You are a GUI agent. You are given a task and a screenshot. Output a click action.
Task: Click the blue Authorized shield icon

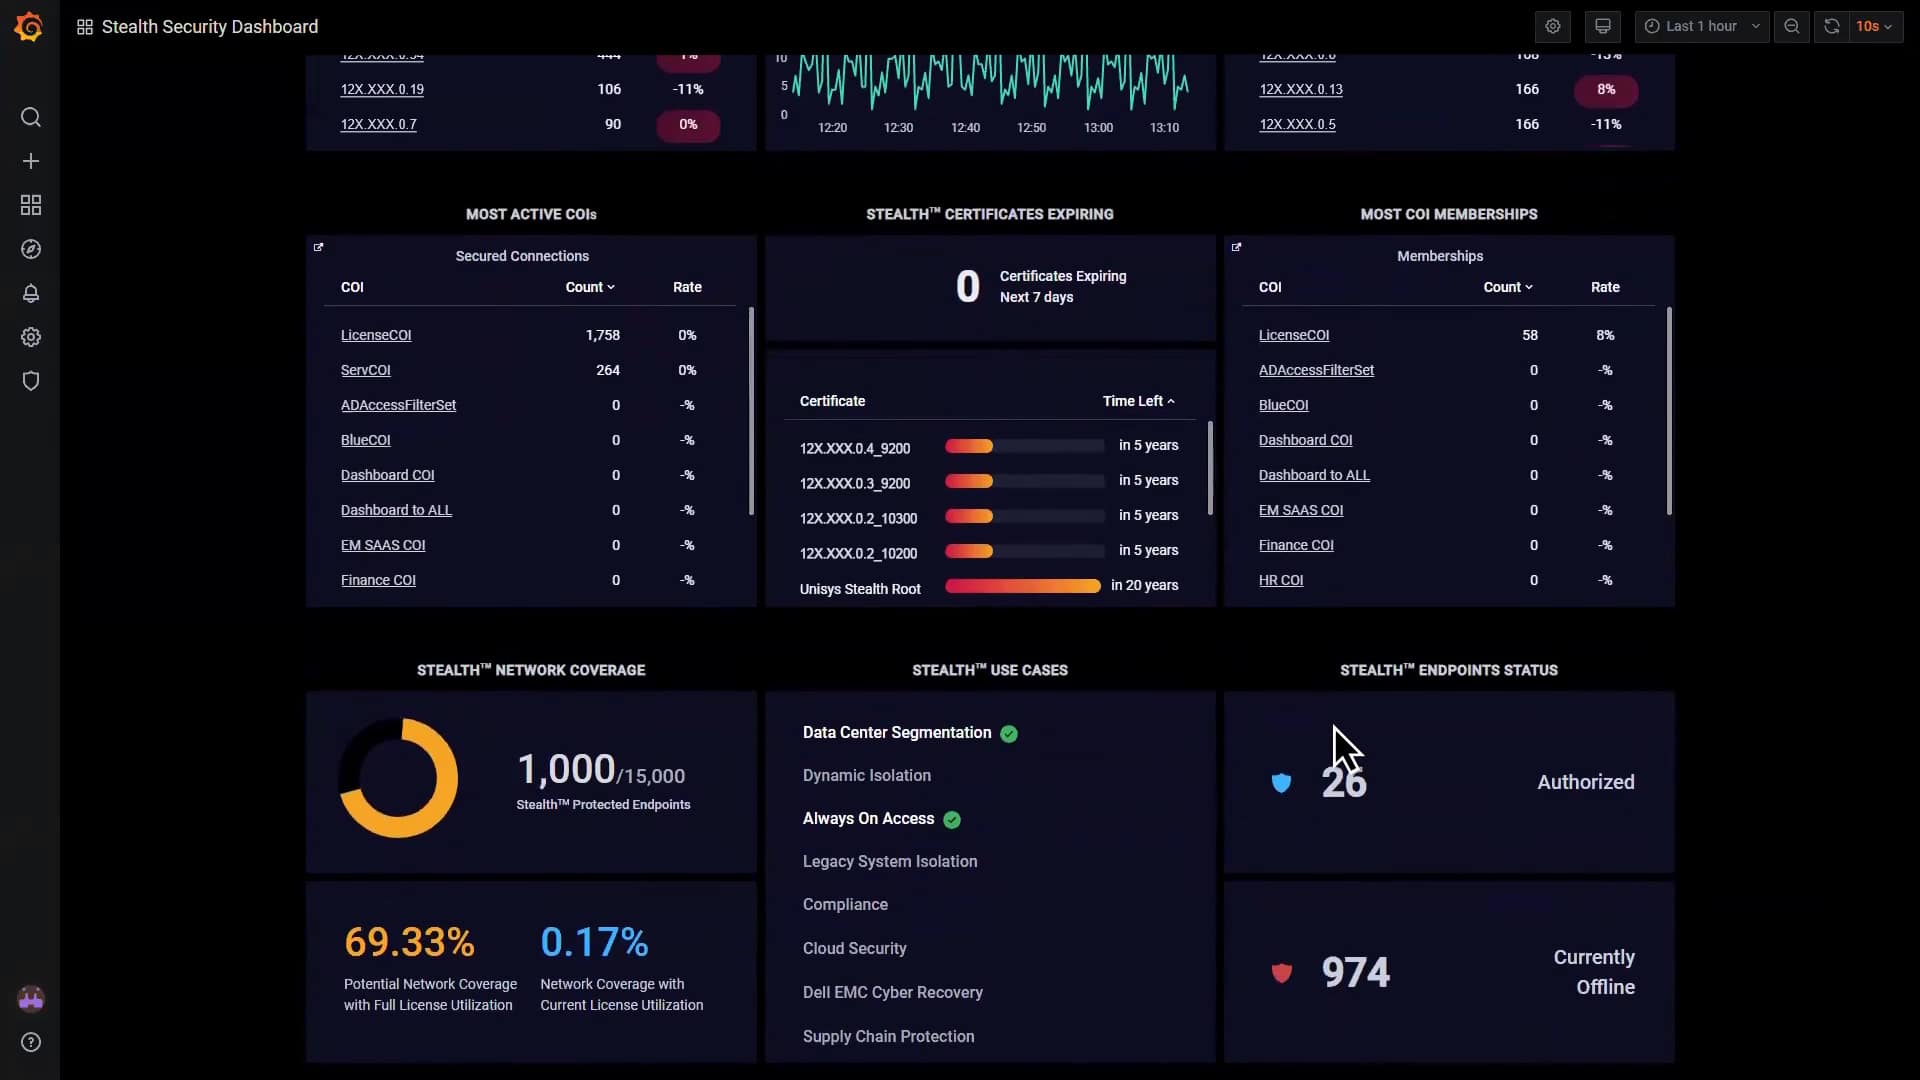[1281, 783]
